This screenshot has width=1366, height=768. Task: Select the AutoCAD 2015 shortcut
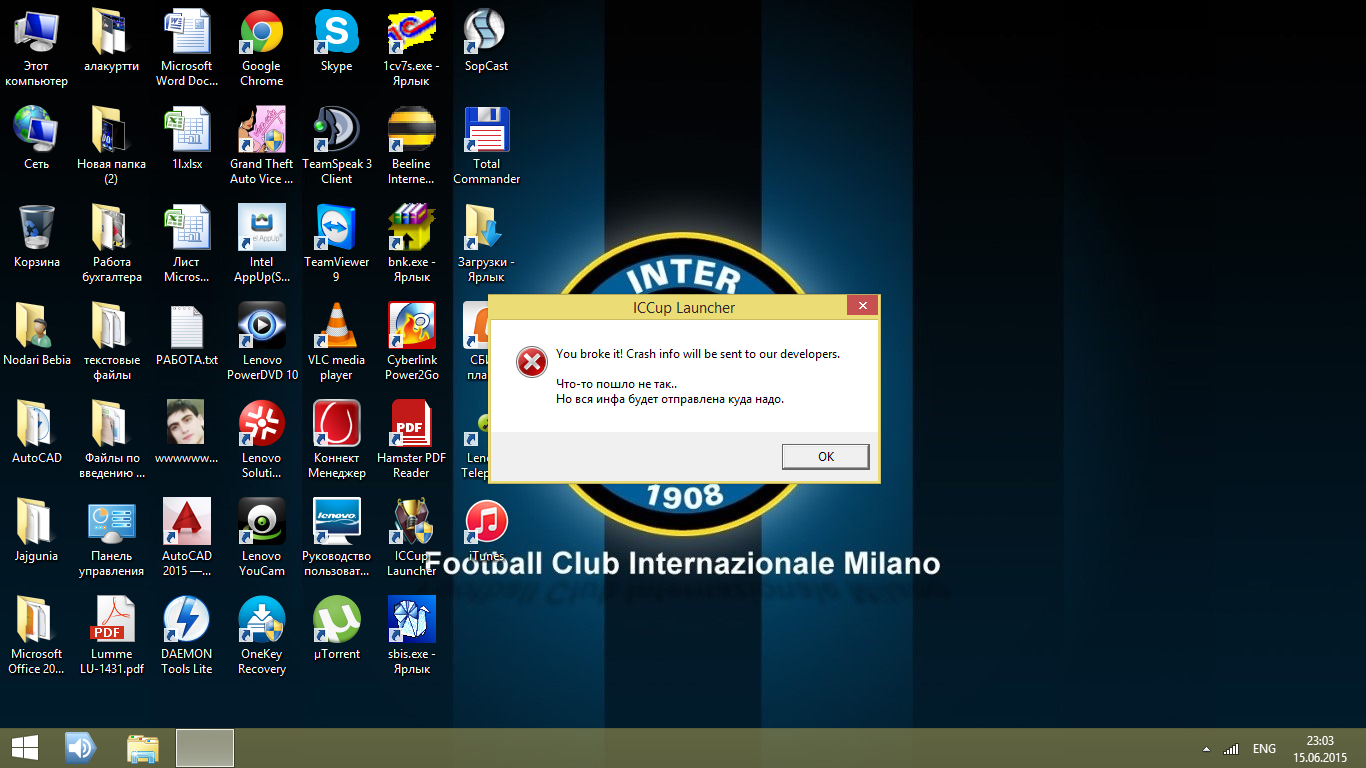pos(186,538)
